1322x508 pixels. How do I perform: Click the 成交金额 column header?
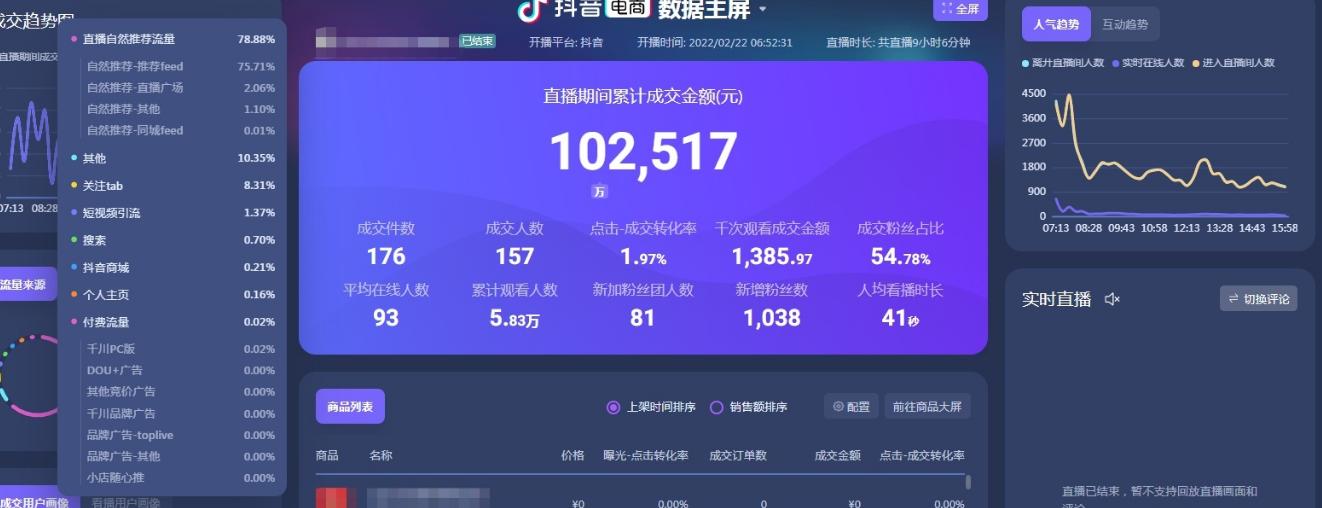click(838, 456)
